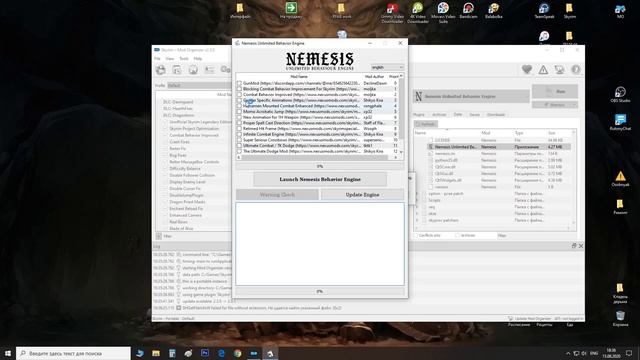Image resolution: width=640 pixels, height=360 pixels.
Task: Enable Combat Behavior Improved in Nemesis list
Action: 239,95
